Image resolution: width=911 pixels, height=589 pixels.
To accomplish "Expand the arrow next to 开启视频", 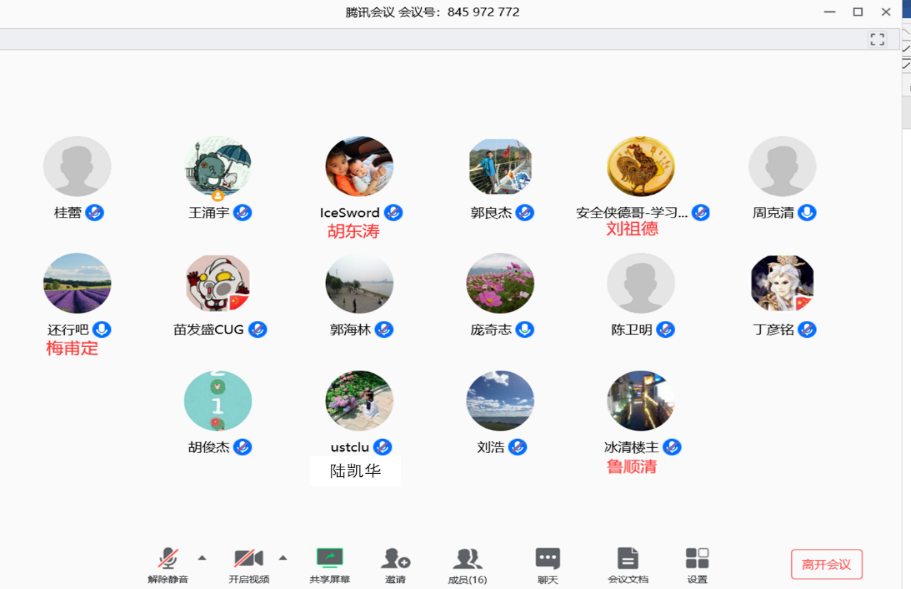I will click(283, 557).
